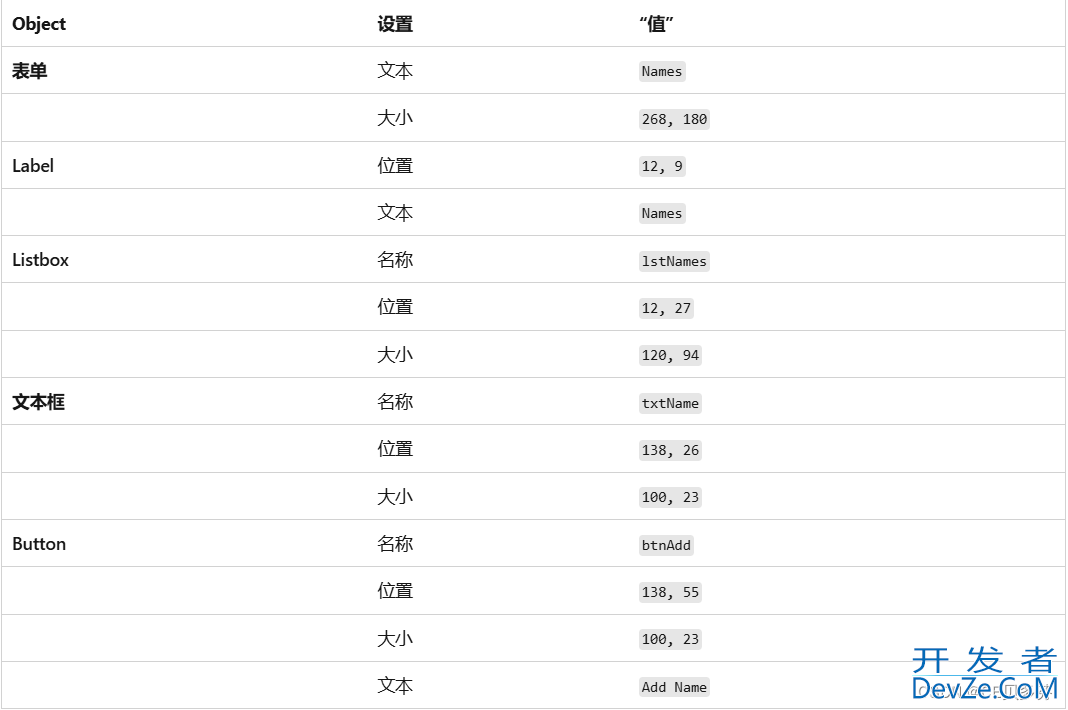Click the "12, 9" position value
The image size is (1068, 710).
(x=662, y=166)
